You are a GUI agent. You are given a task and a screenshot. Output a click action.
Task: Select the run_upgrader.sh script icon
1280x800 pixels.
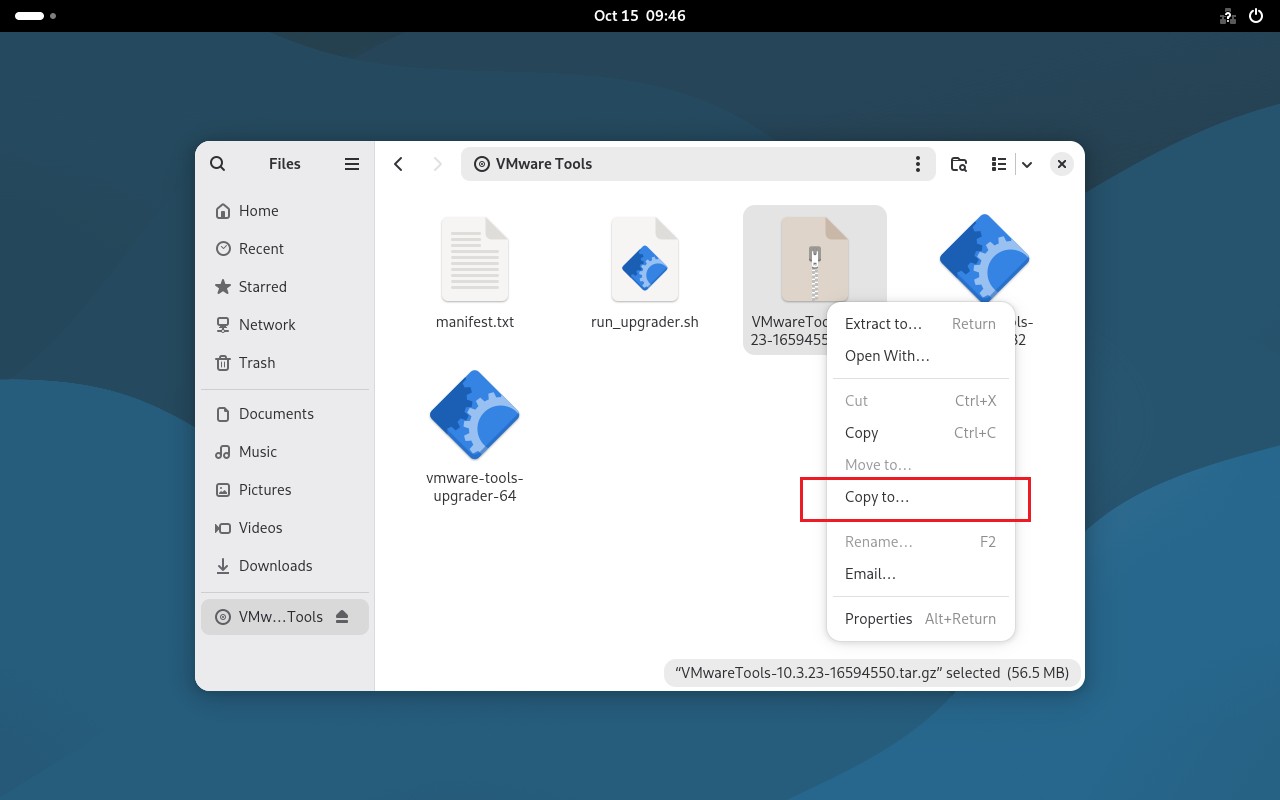tap(645, 260)
